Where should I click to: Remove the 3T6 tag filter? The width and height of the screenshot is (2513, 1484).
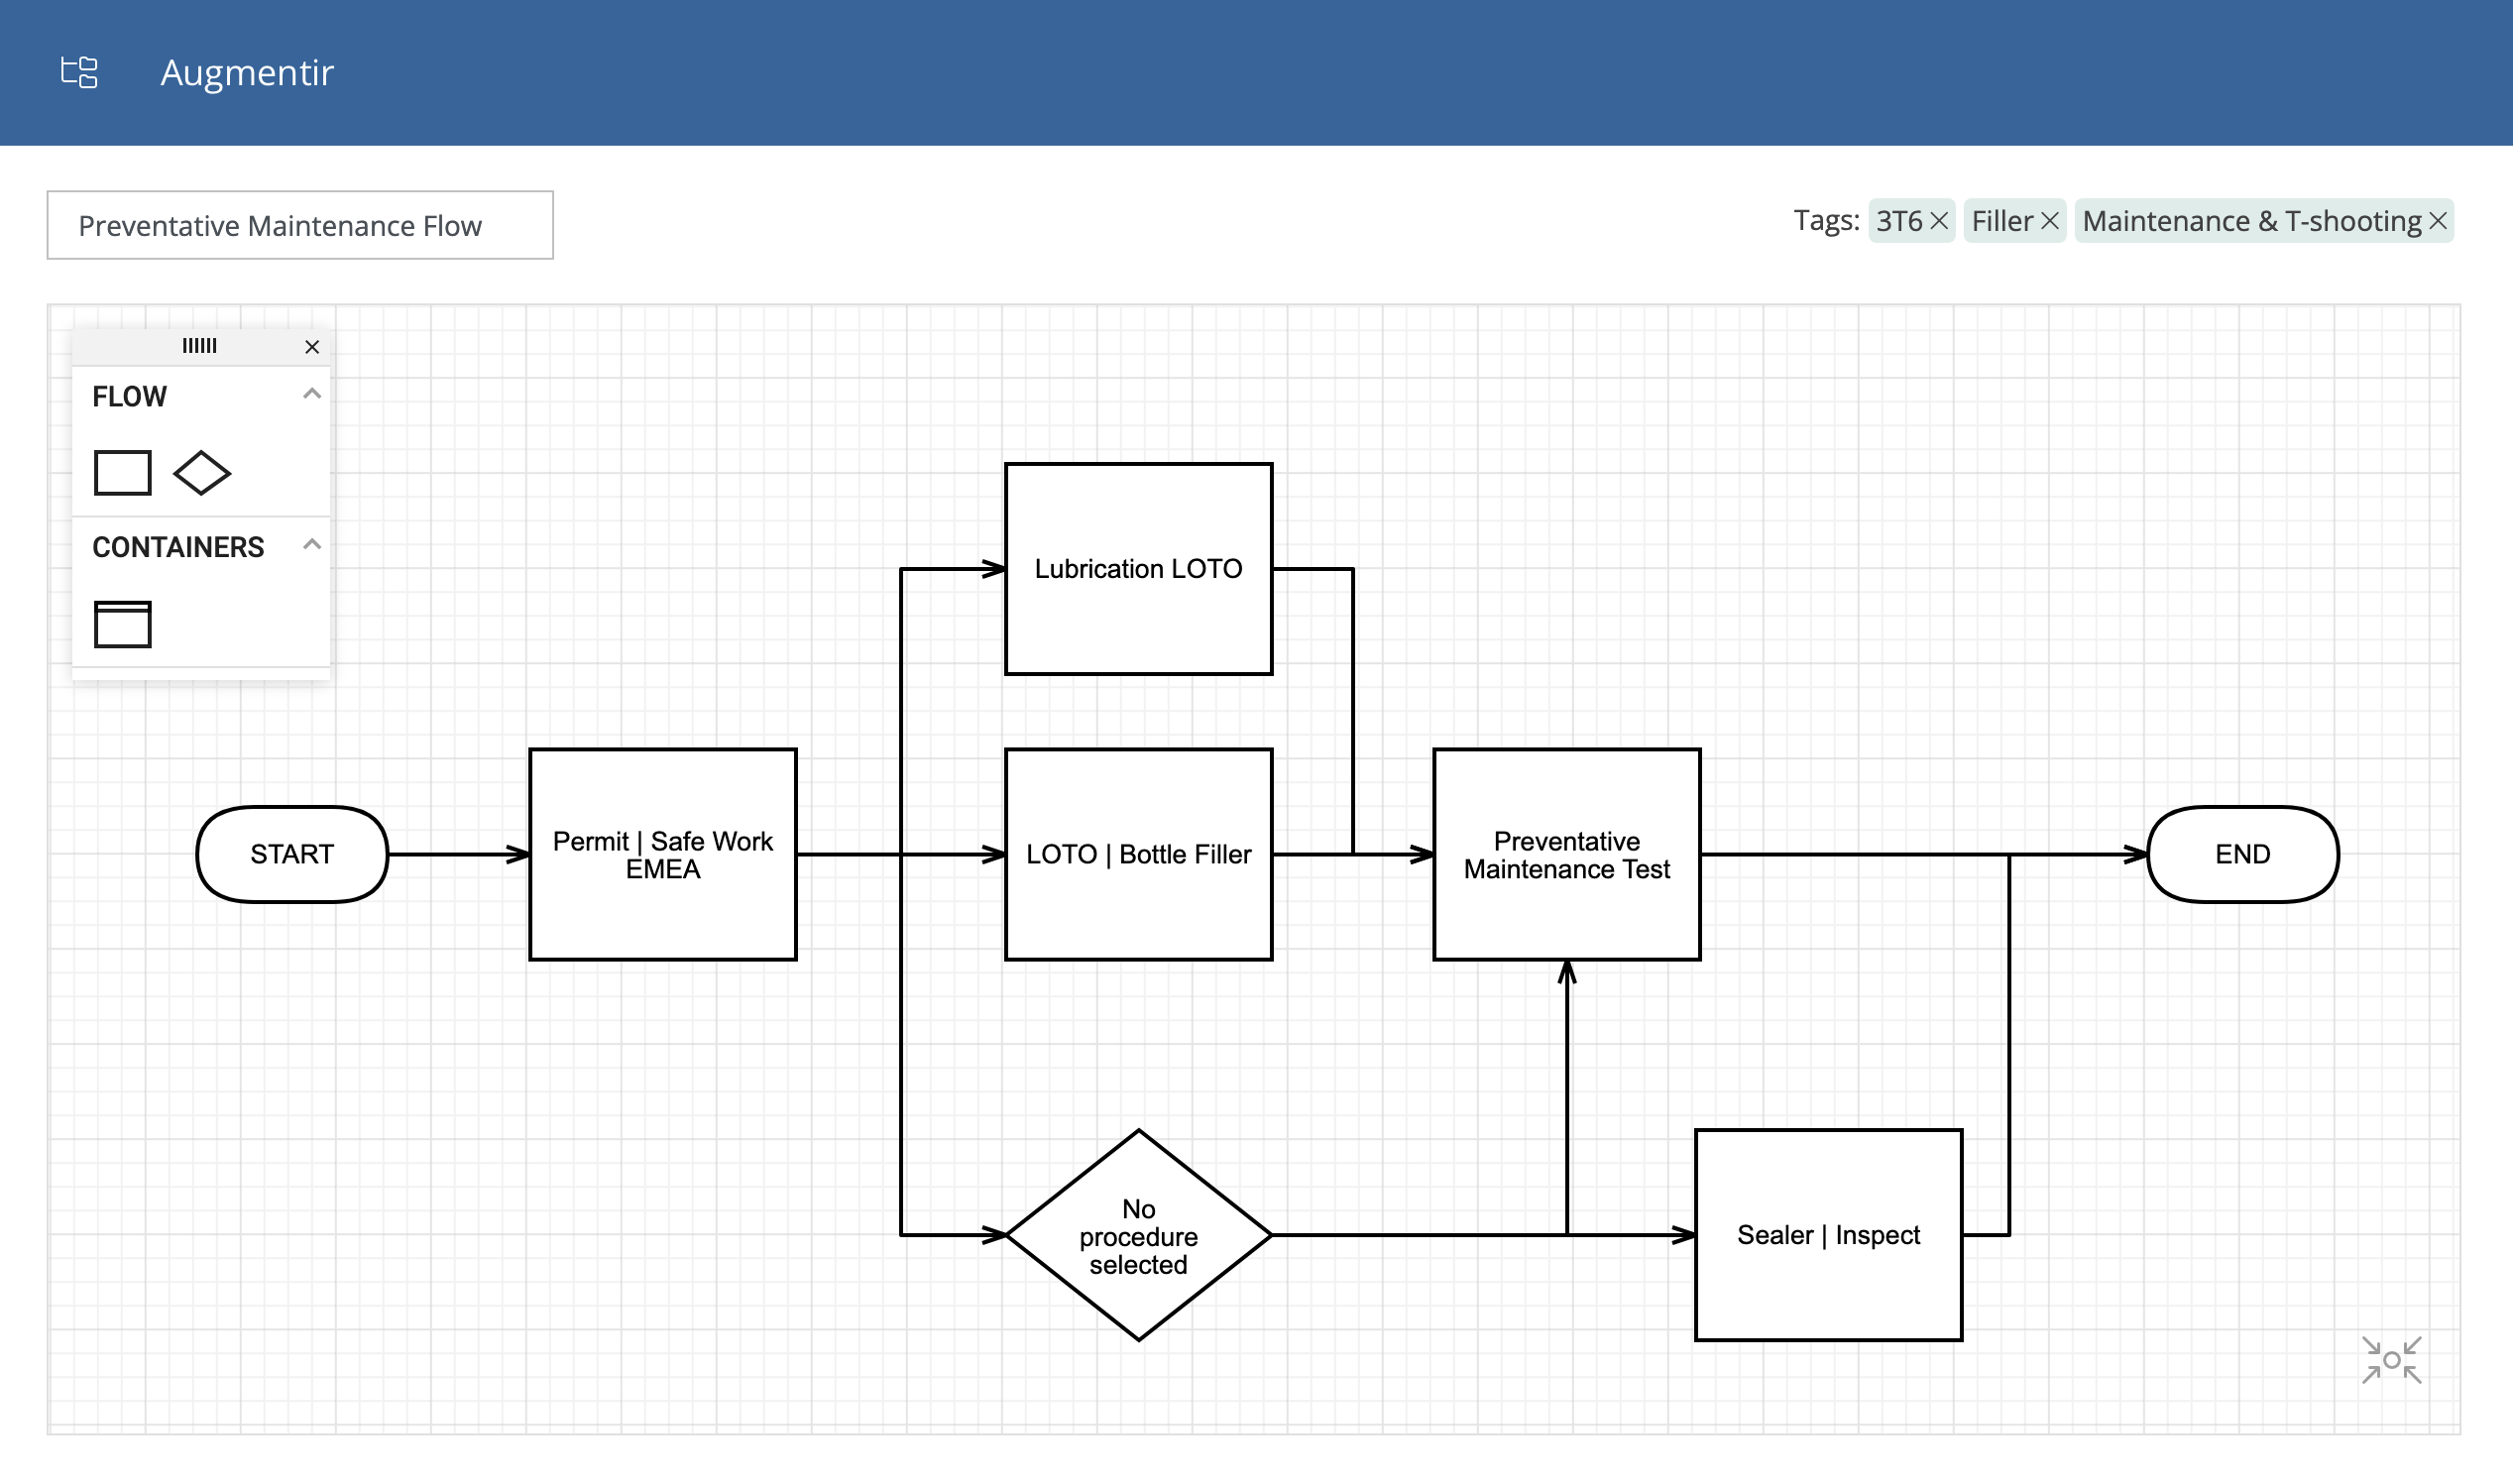click(1944, 221)
